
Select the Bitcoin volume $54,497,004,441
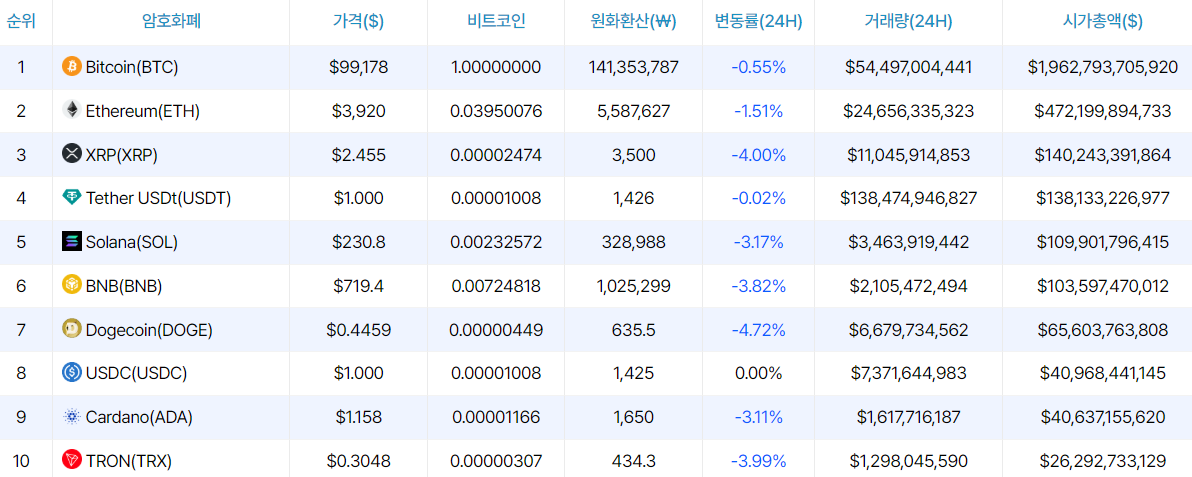click(x=908, y=67)
